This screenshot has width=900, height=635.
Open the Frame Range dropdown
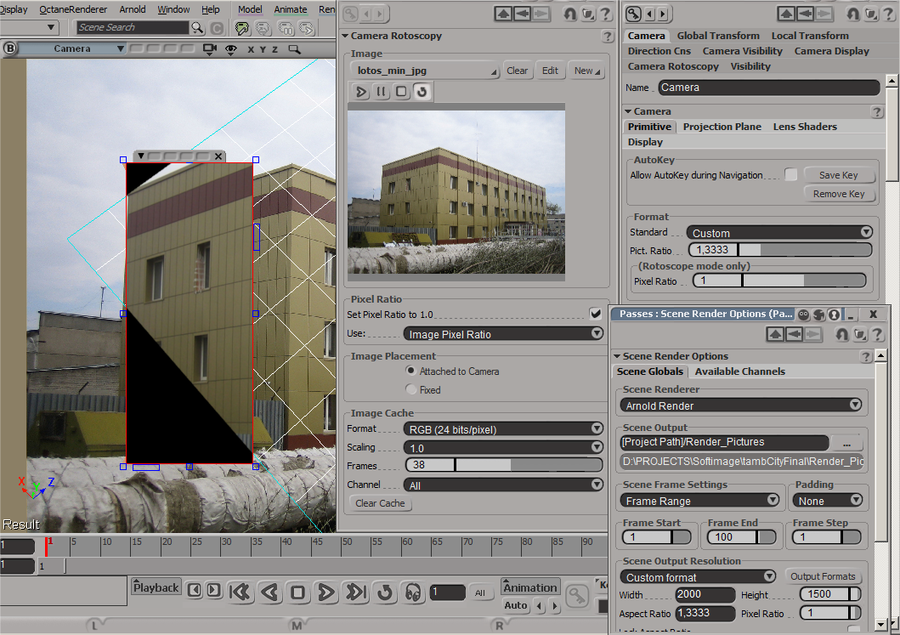[x=700, y=501]
